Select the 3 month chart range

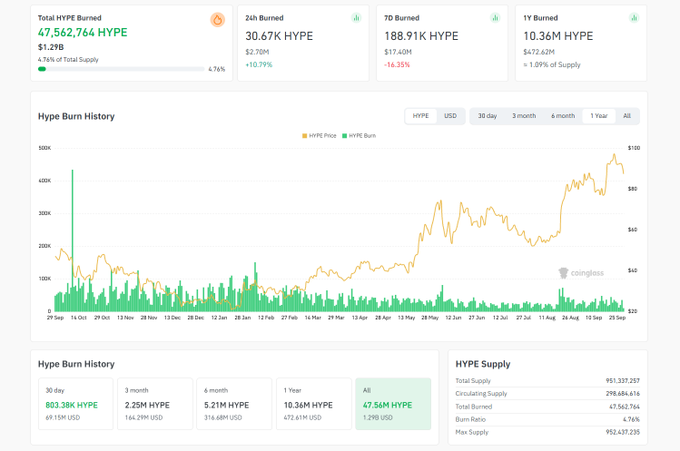click(524, 116)
